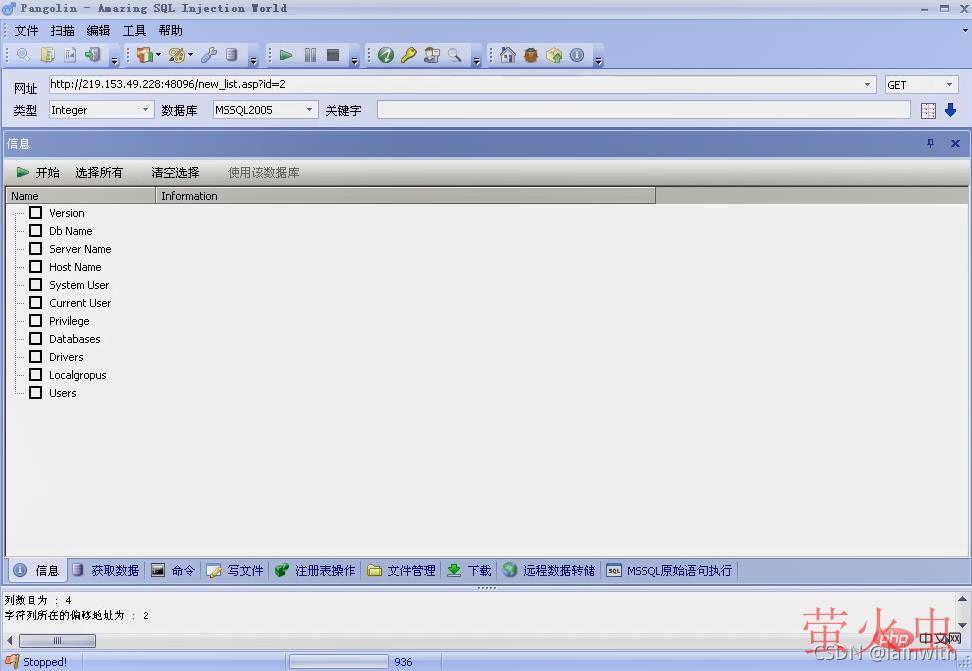This screenshot has width=972, height=671.
Task: Open the MSSQL2005 database dropdown
Action: click(310, 110)
